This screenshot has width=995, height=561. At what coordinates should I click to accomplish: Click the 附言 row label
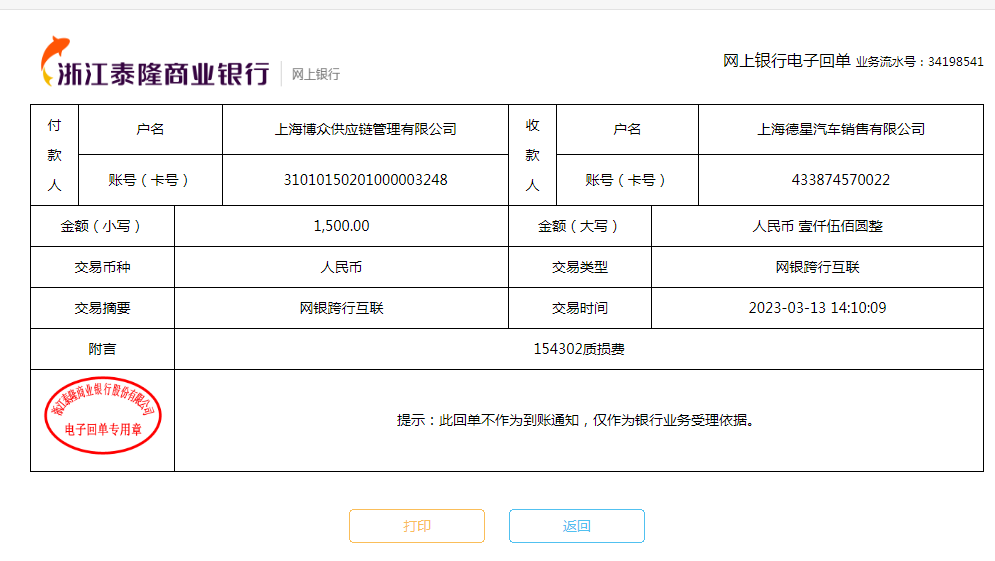[x=102, y=349]
